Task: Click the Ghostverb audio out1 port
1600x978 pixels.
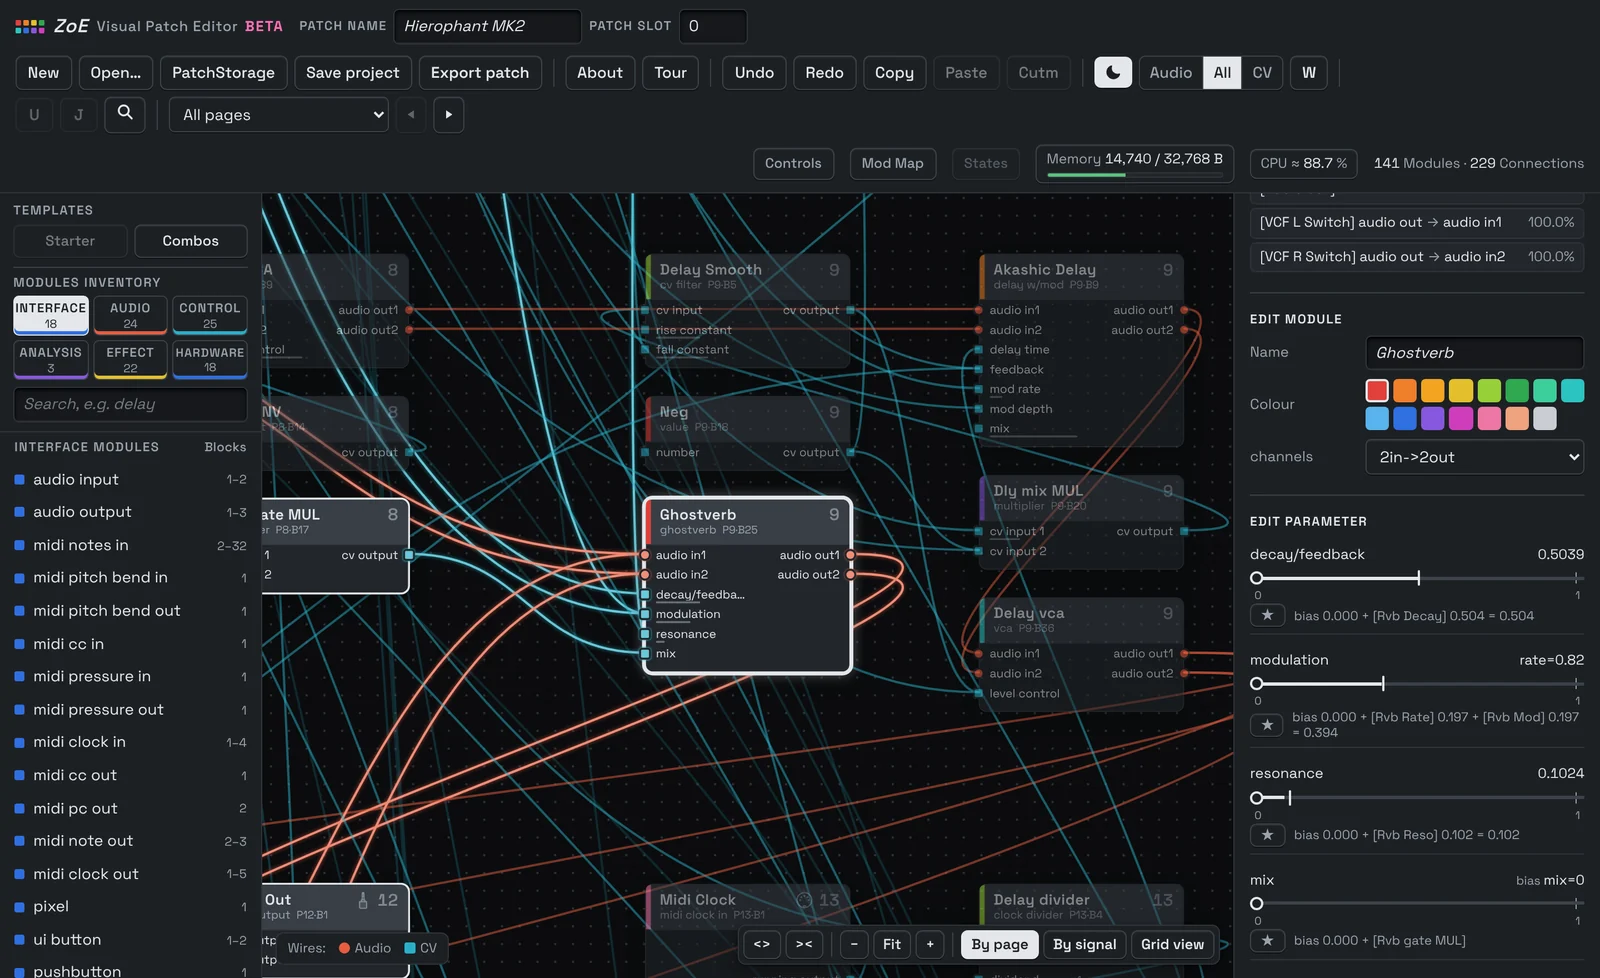Action: (x=850, y=555)
